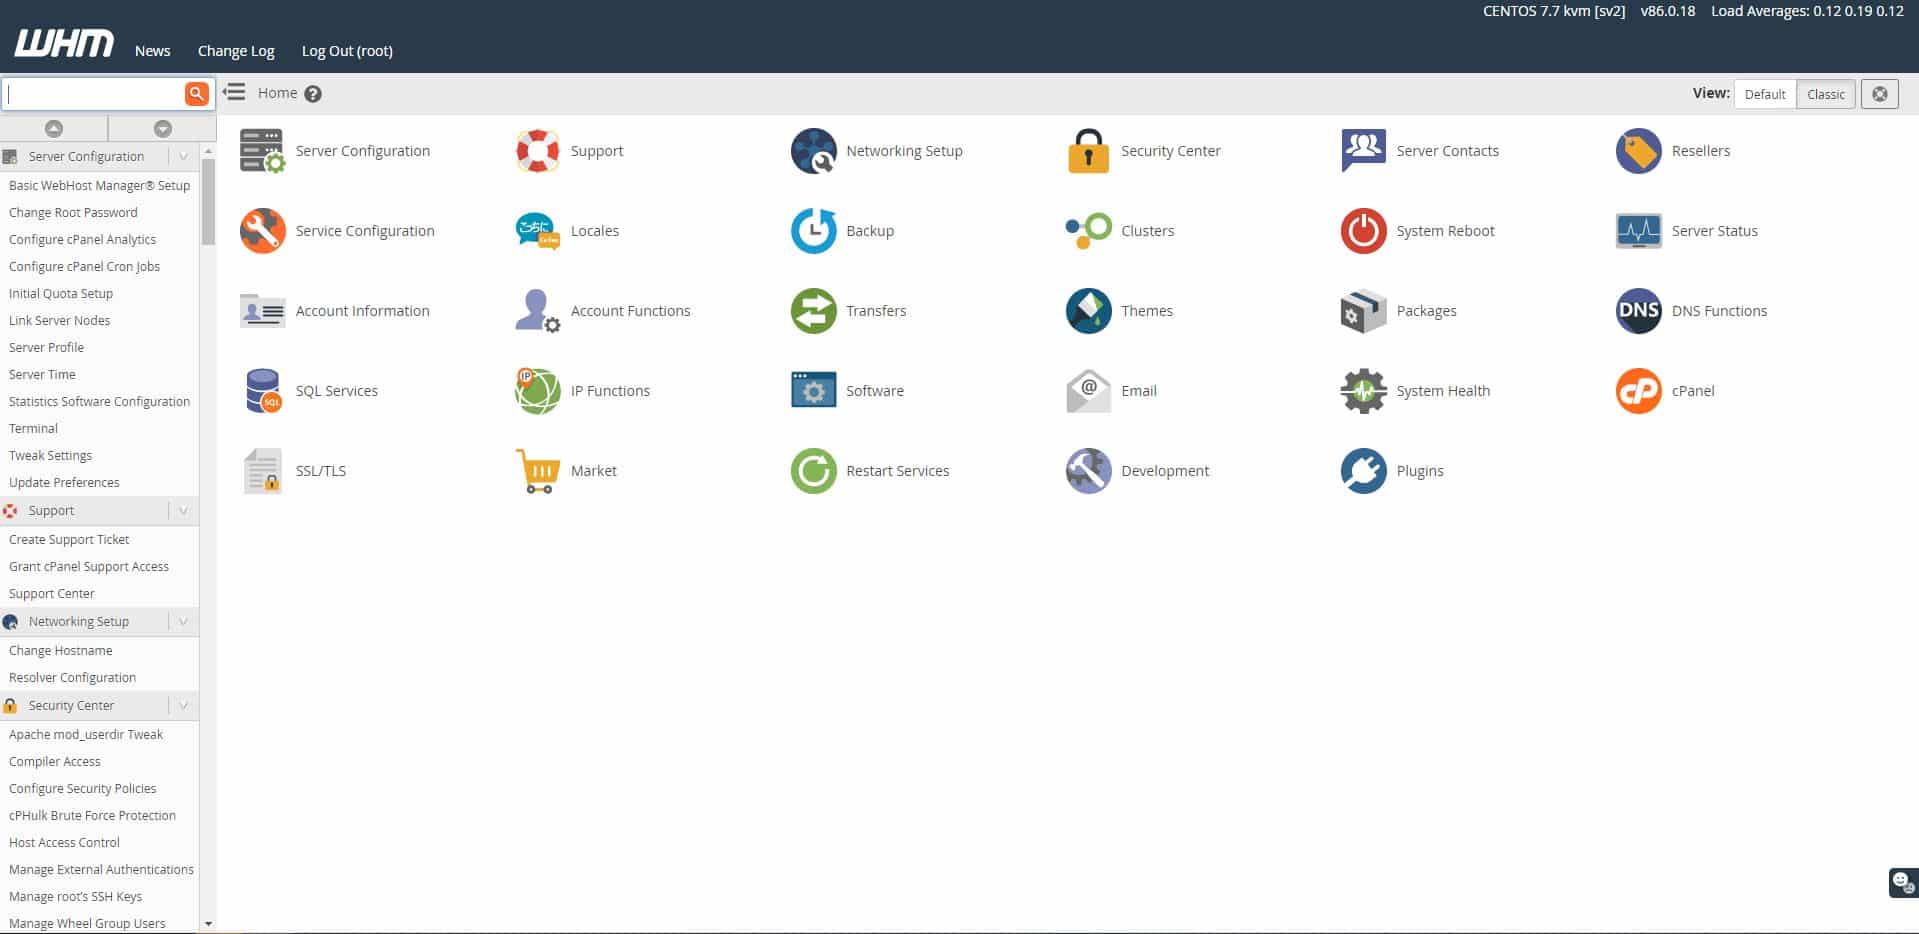Open the chat feedback icon at bottom right
Viewport: 1919px width, 934px height.
(1903, 883)
